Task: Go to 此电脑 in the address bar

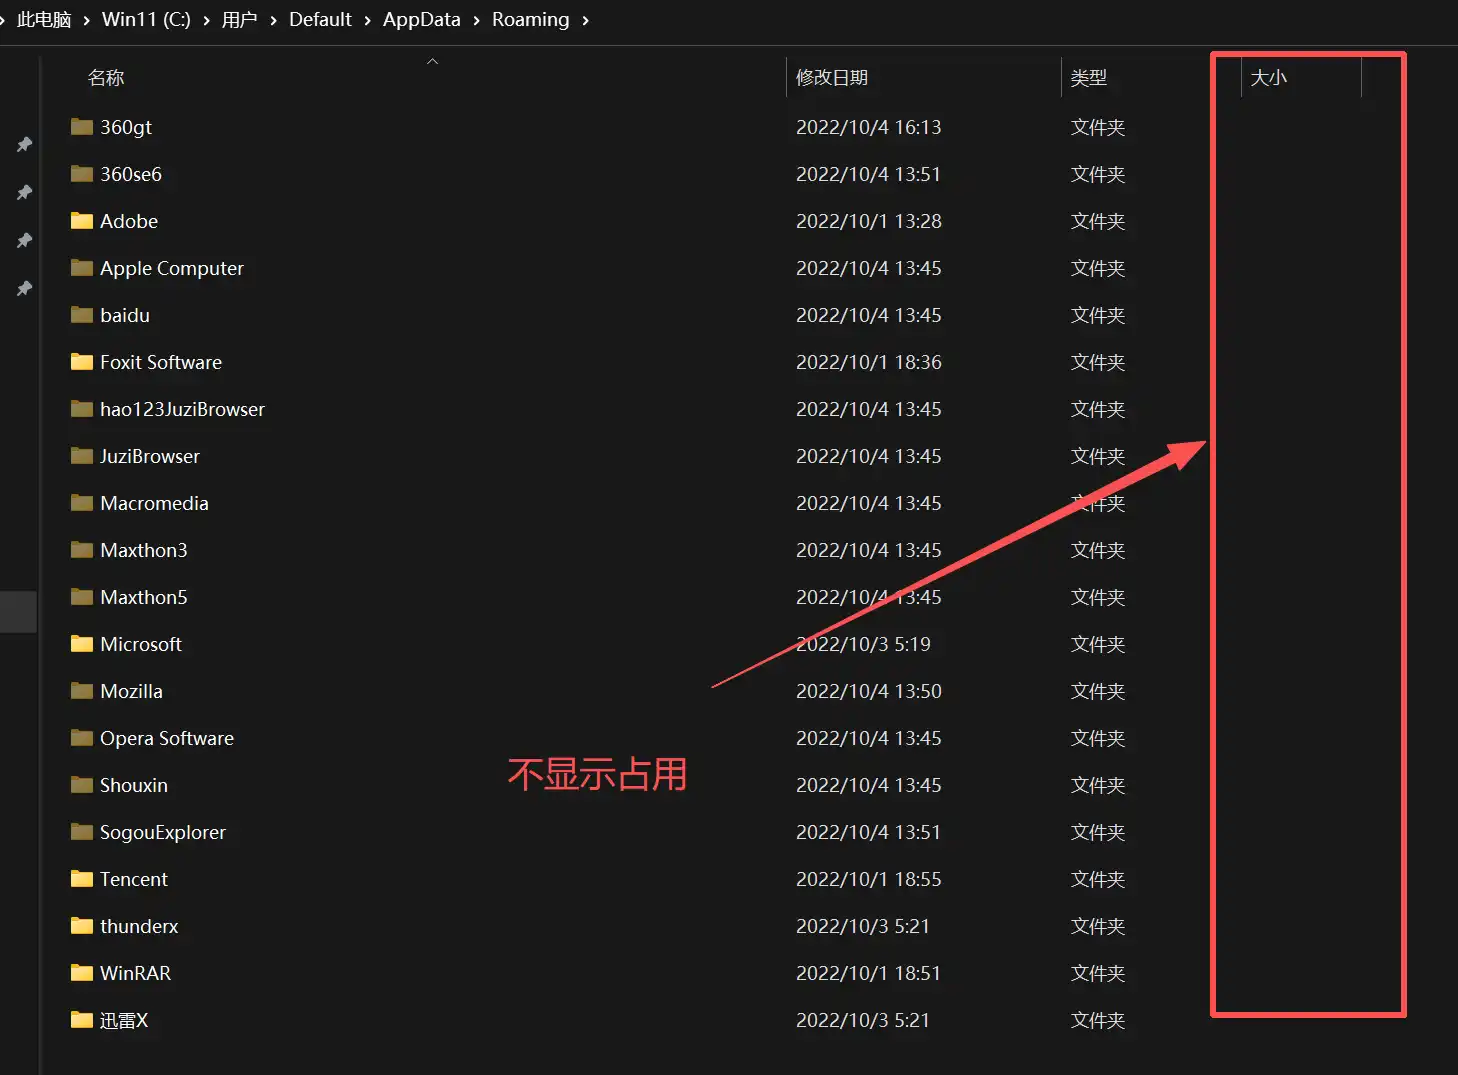Action: coord(44,20)
